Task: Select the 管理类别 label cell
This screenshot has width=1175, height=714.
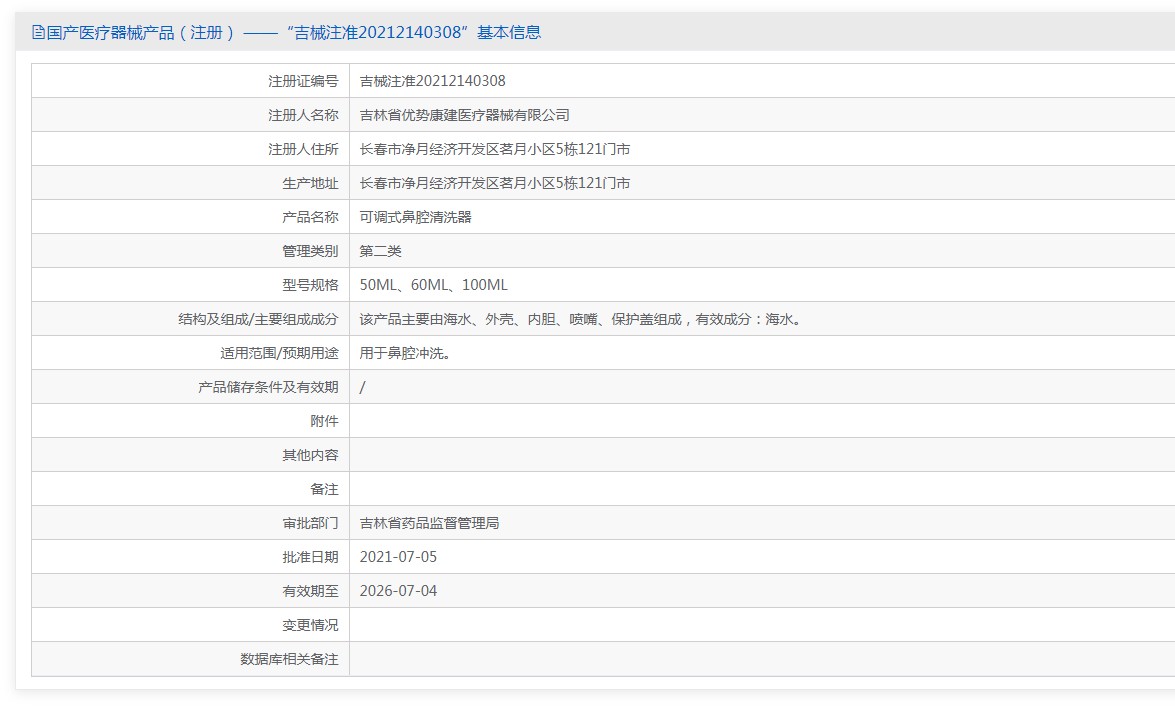Action: [x=190, y=251]
